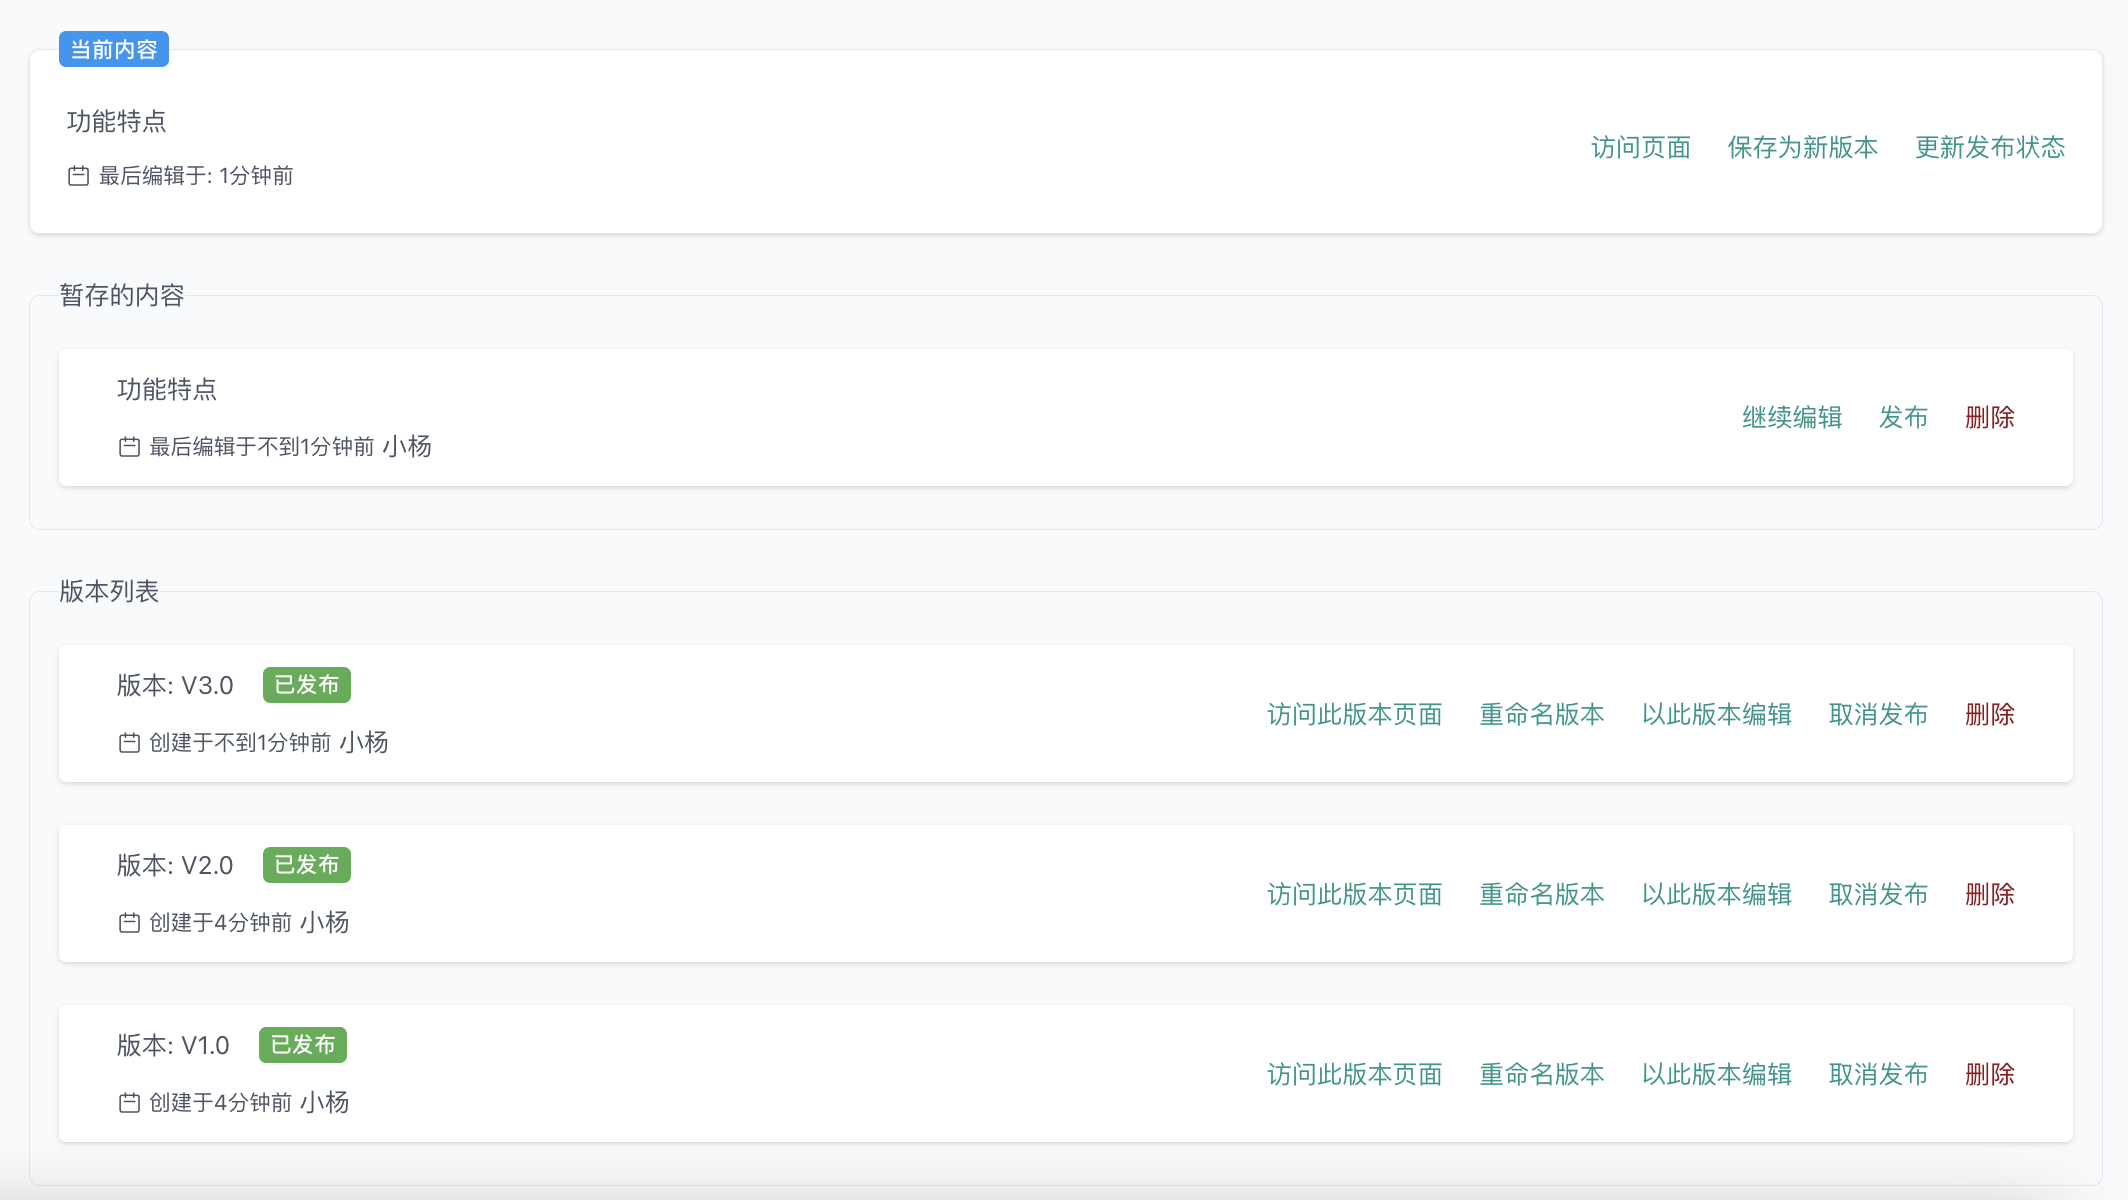Viewport: 2128px width, 1200px height.
Task: Click 取消发布 for version V3.0
Action: (1878, 715)
